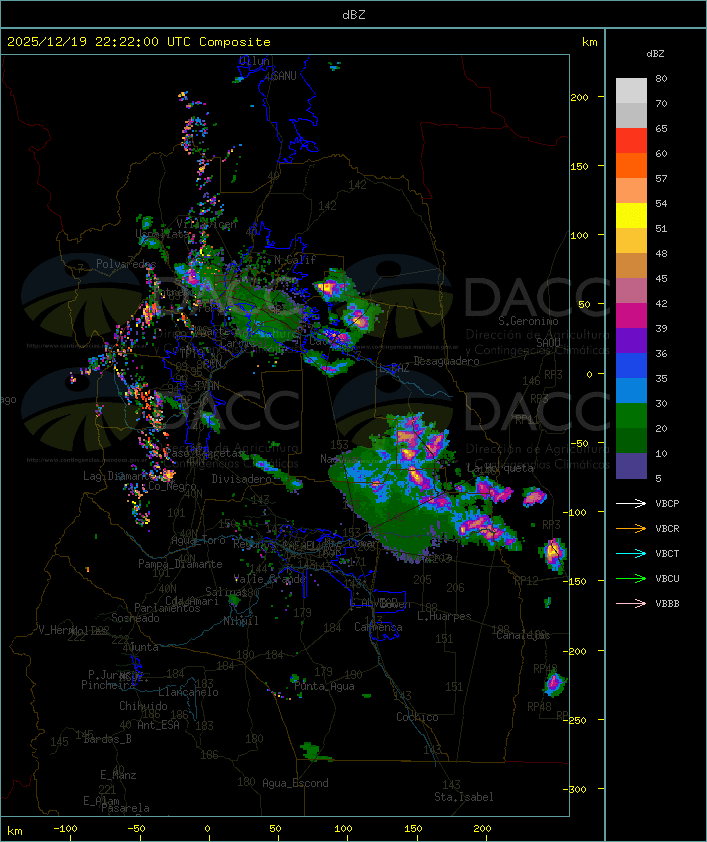Click the 'Desaguadero' map label
This screenshot has height=842, width=707.
point(447,361)
